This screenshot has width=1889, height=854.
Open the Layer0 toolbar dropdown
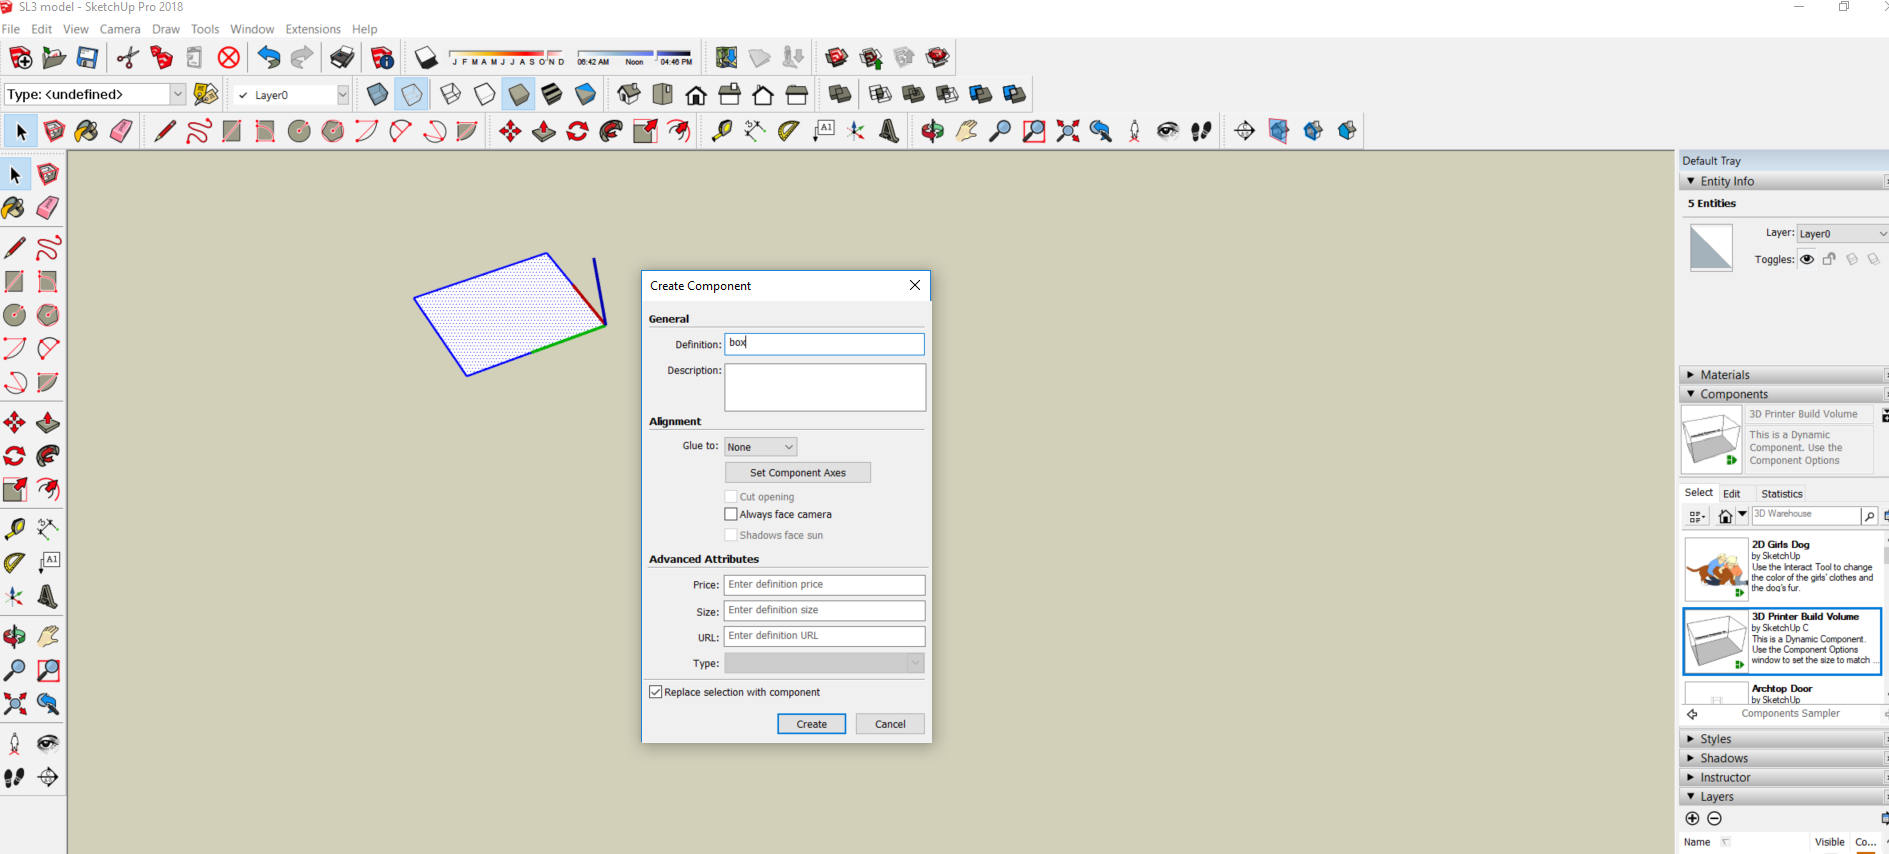click(342, 95)
